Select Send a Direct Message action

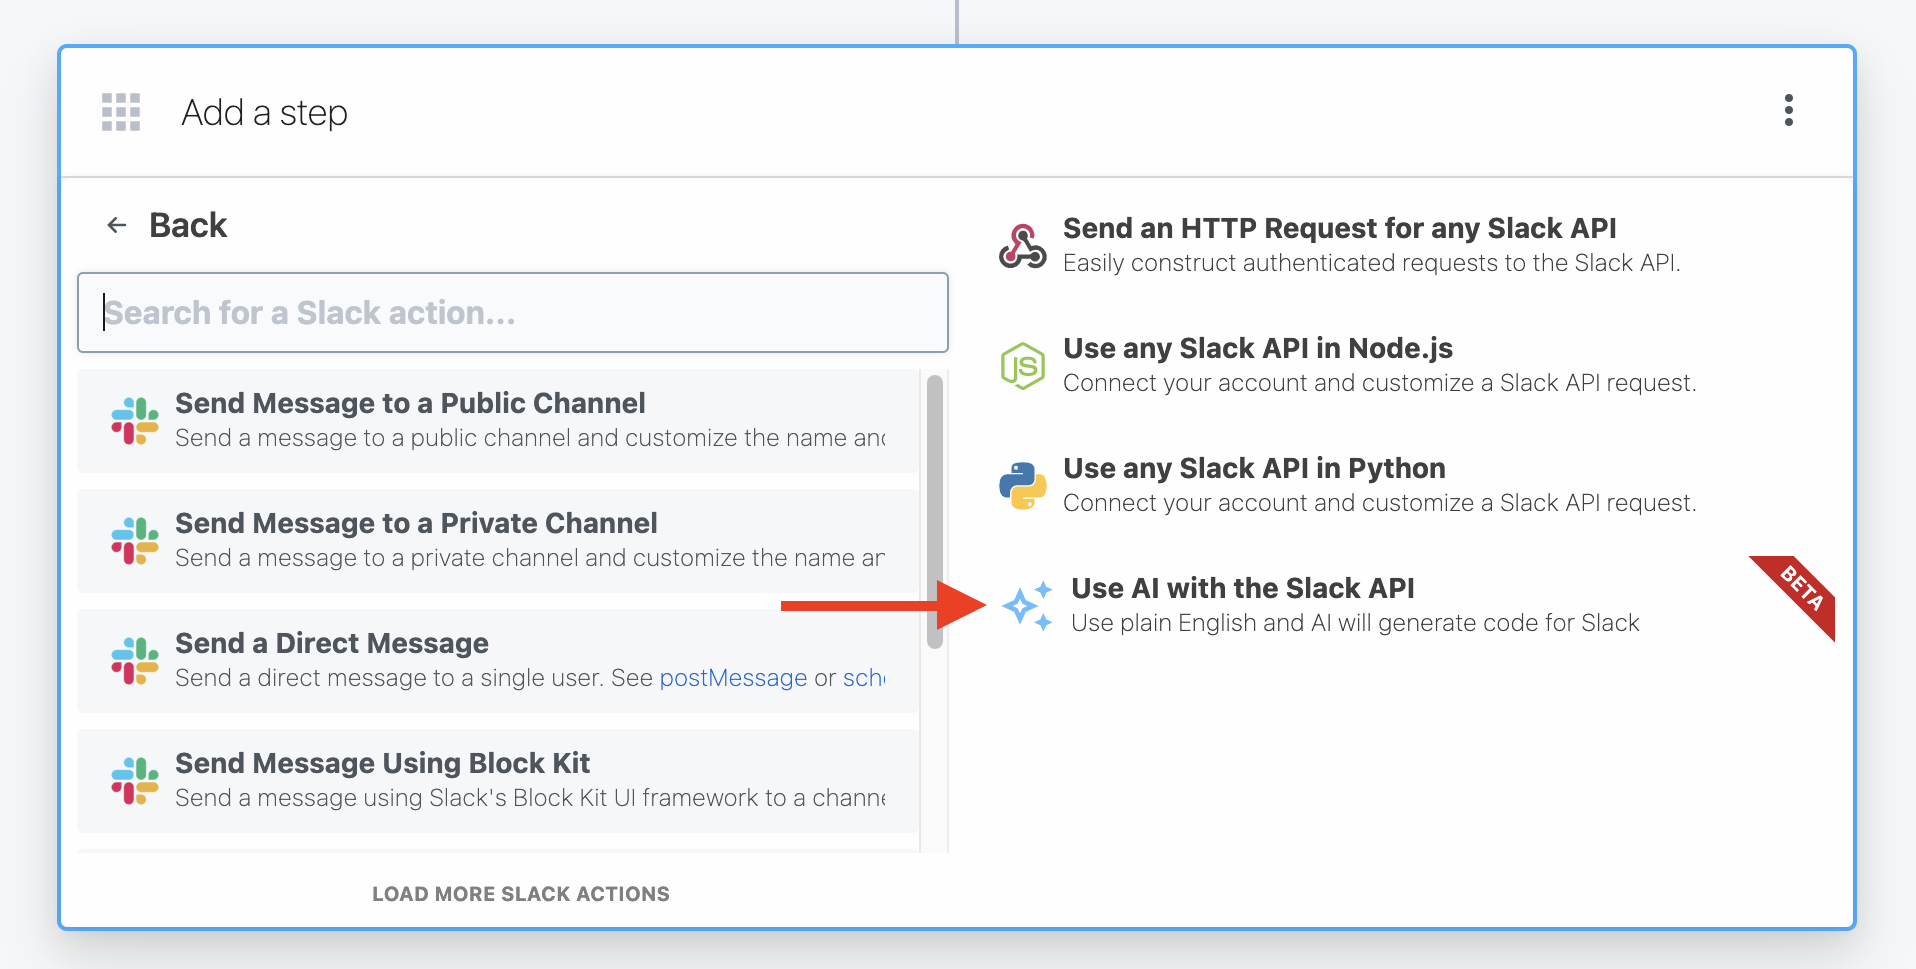(498, 661)
